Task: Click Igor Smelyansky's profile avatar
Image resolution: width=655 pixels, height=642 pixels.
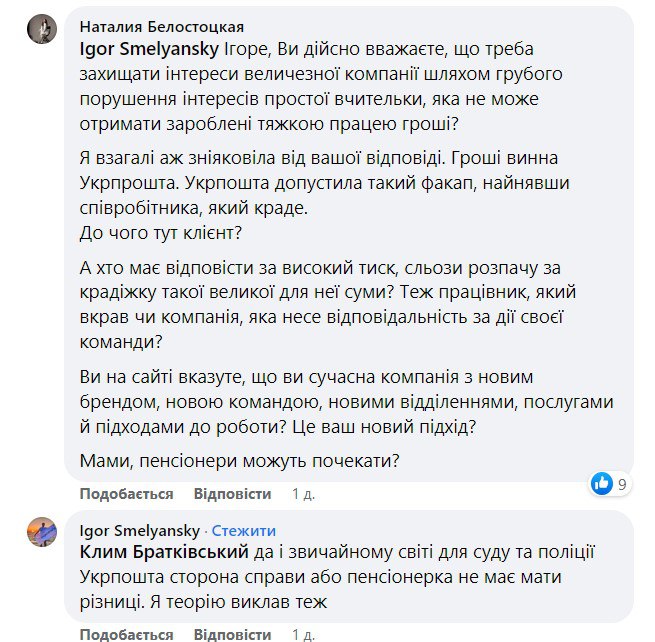Action: [x=41, y=531]
